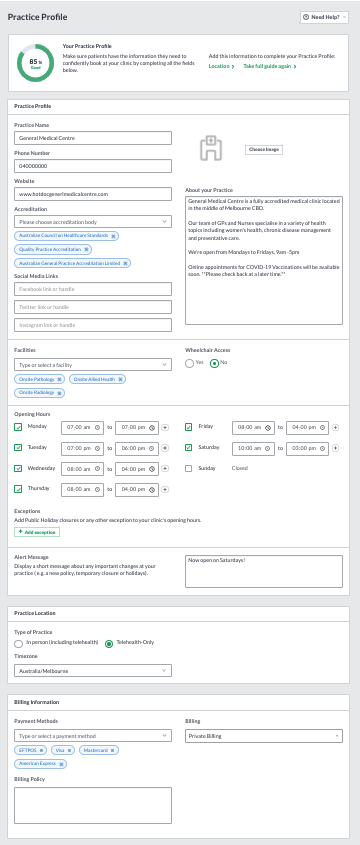This screenshot has height=845, width=360.
Task: Click the Choose Image button
Action: 264,149
